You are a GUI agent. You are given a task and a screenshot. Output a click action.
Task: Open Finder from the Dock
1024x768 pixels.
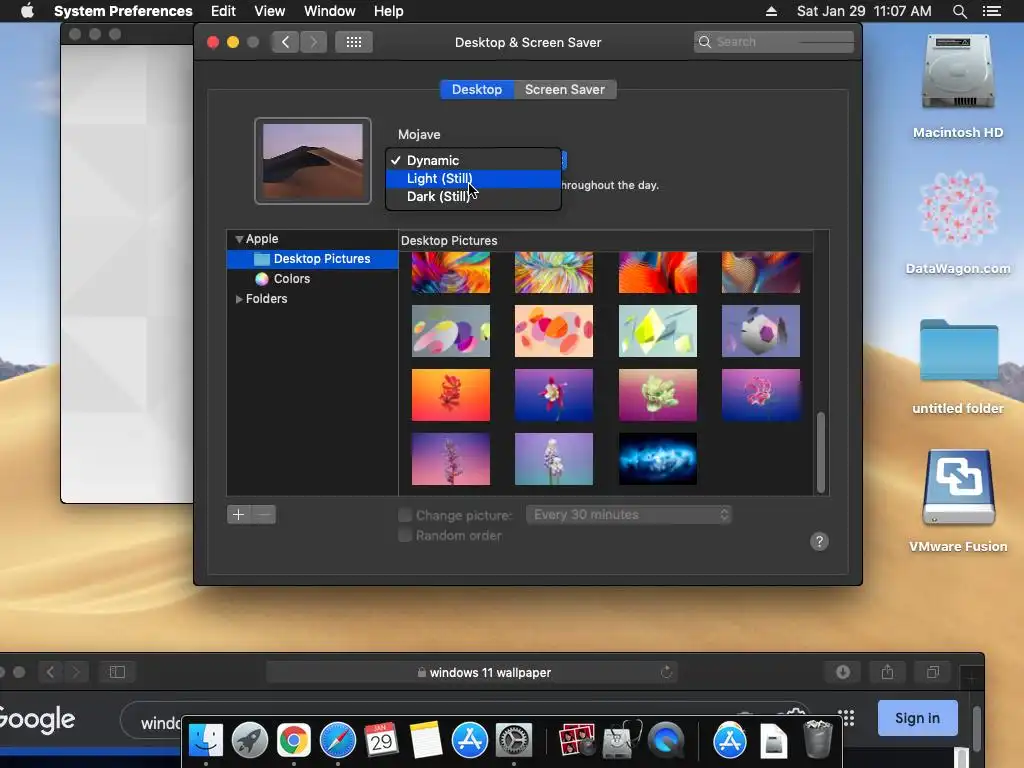[x=206, y=741]
